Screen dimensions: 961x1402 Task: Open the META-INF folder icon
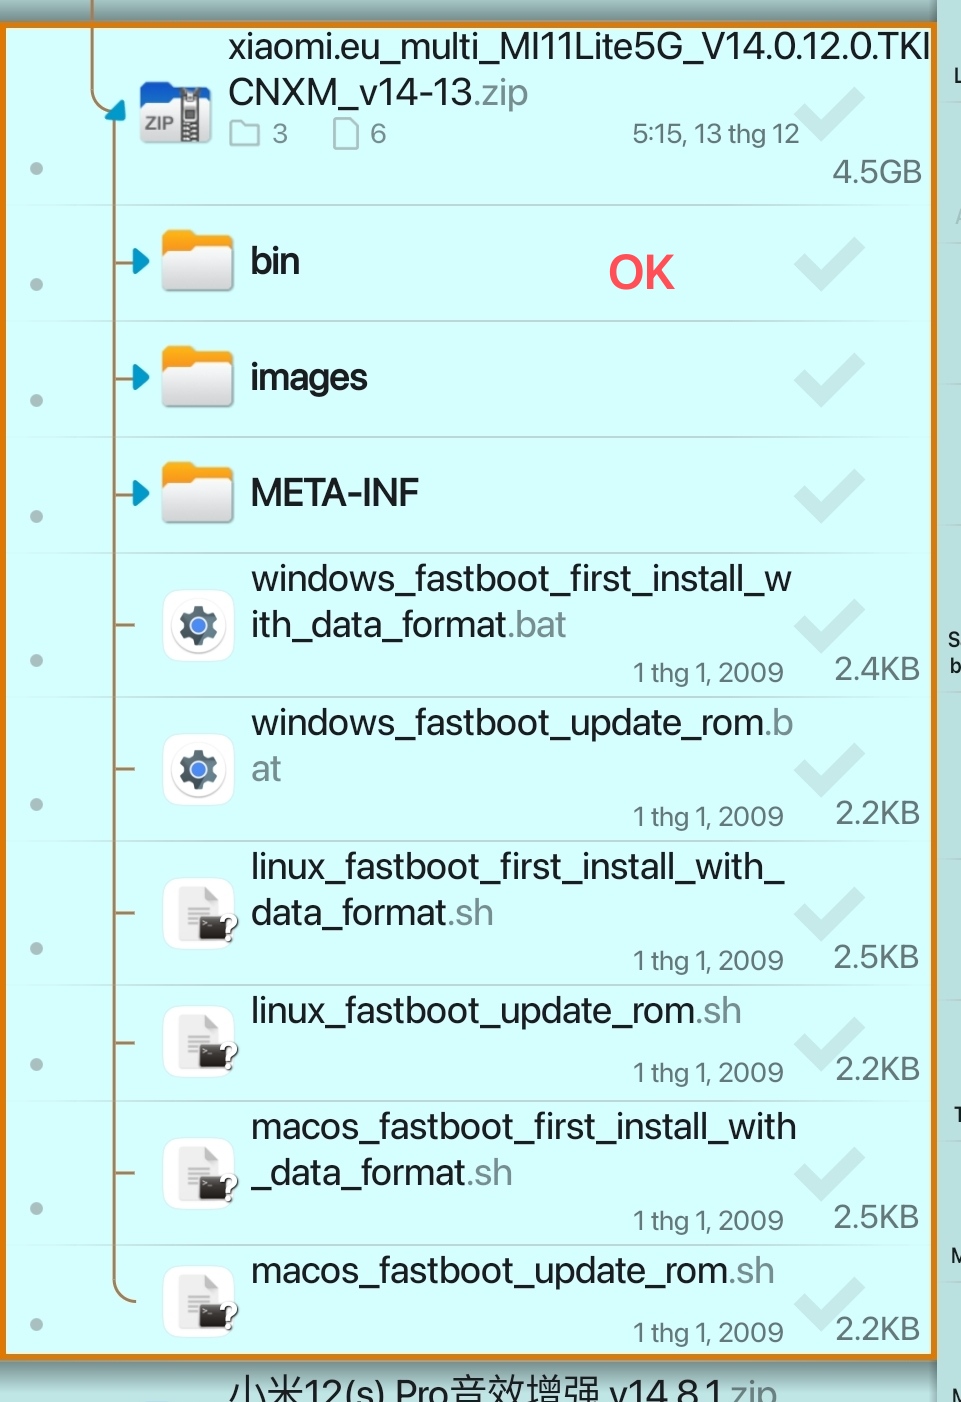[x=198, y=493]
